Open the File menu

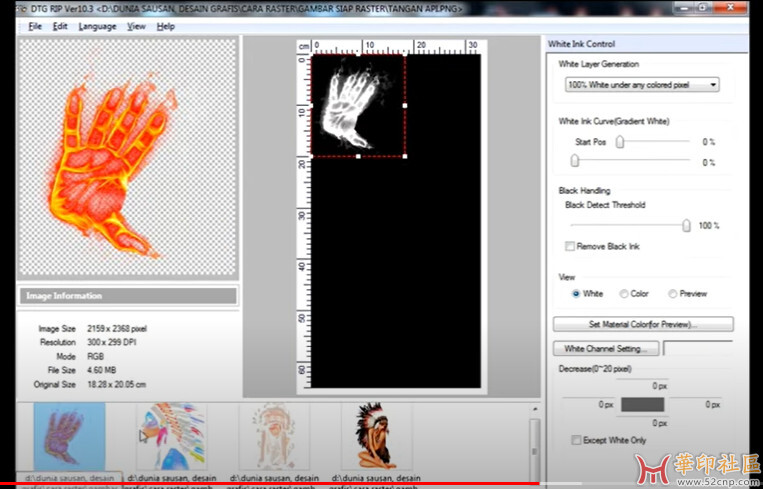[35, 26]
